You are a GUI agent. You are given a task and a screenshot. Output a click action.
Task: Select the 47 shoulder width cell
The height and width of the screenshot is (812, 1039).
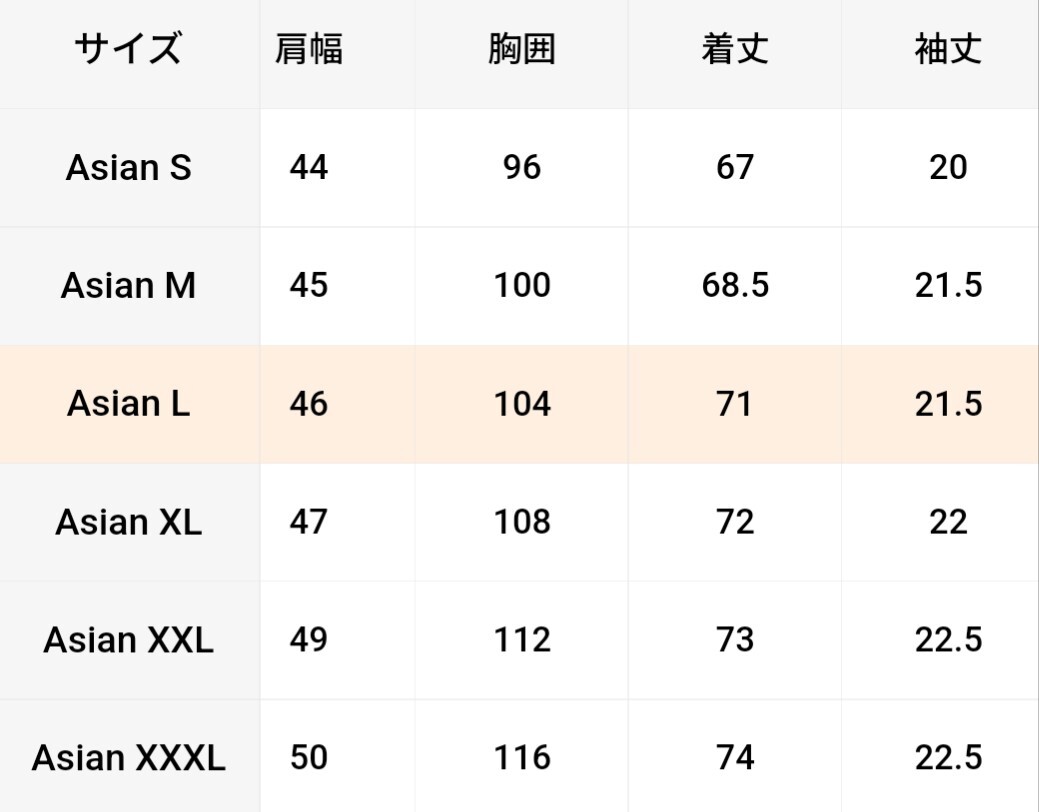click(308, 522)
